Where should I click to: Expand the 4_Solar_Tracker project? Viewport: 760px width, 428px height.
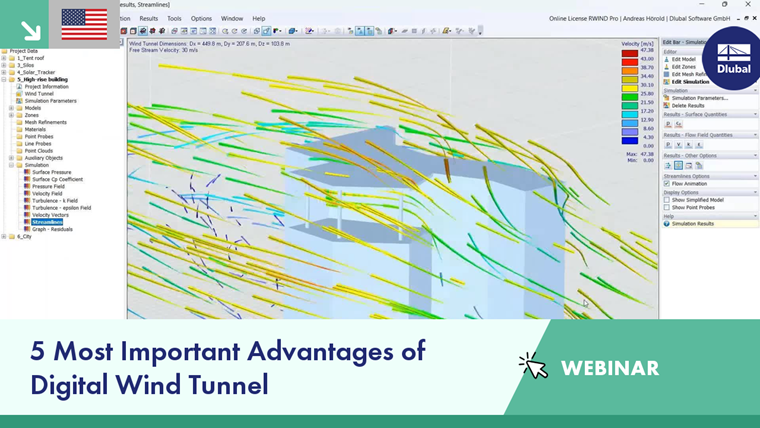[x=4, y=72]
